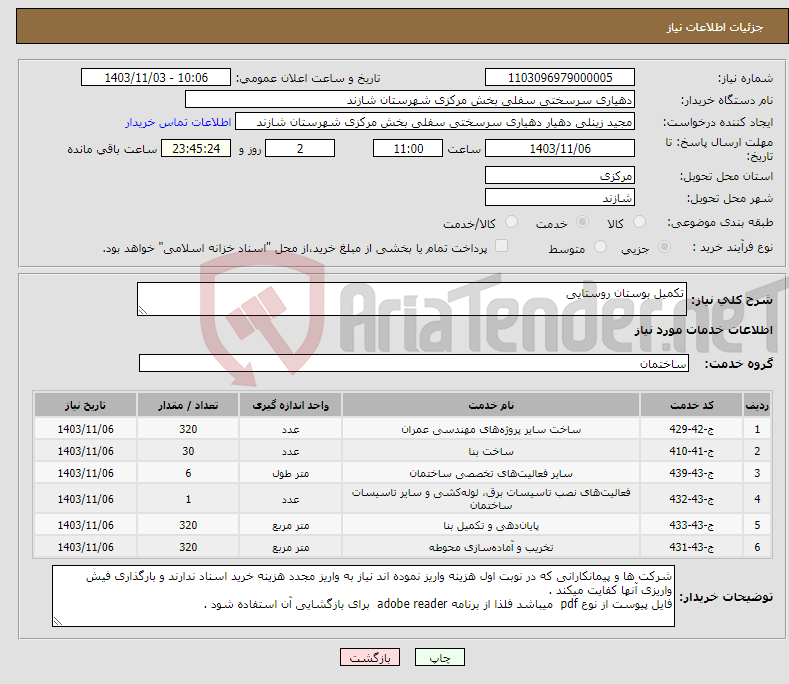Select the خدمت radio button
Screen dimensions: 789x684
click(x=582, y=222)
